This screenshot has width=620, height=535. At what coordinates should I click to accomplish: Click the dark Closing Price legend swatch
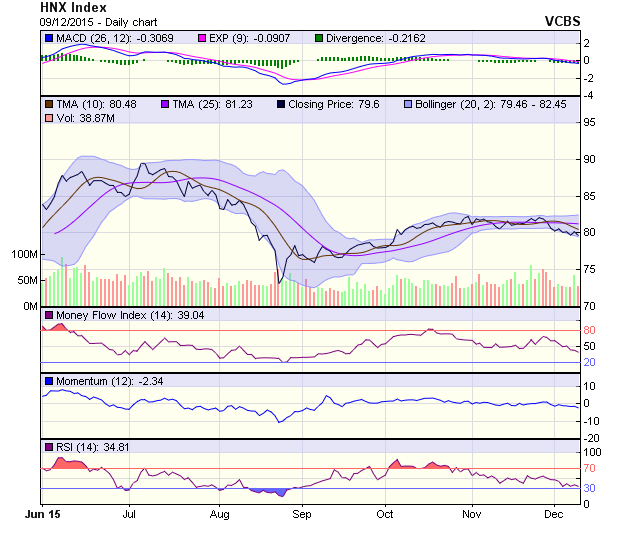(282, 103)
